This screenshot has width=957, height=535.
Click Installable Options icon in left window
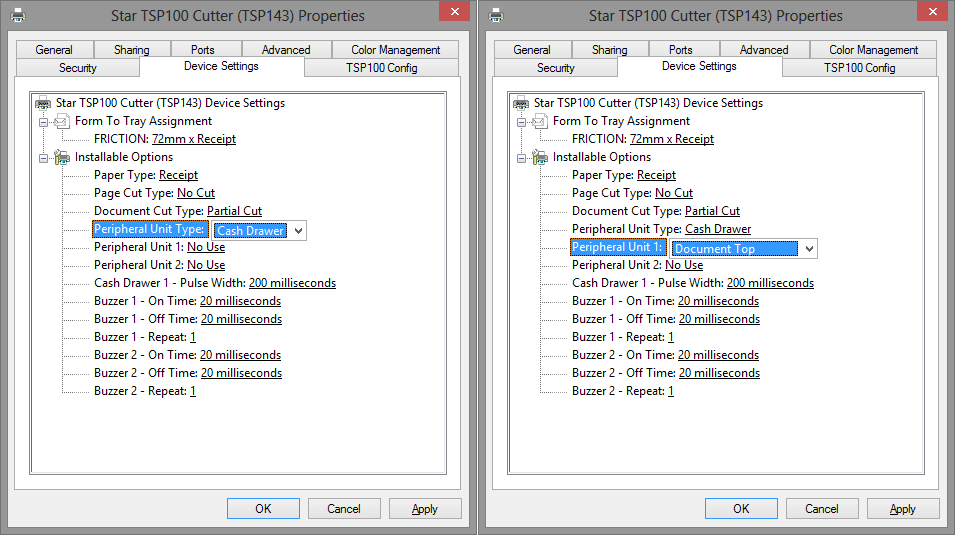62,157
